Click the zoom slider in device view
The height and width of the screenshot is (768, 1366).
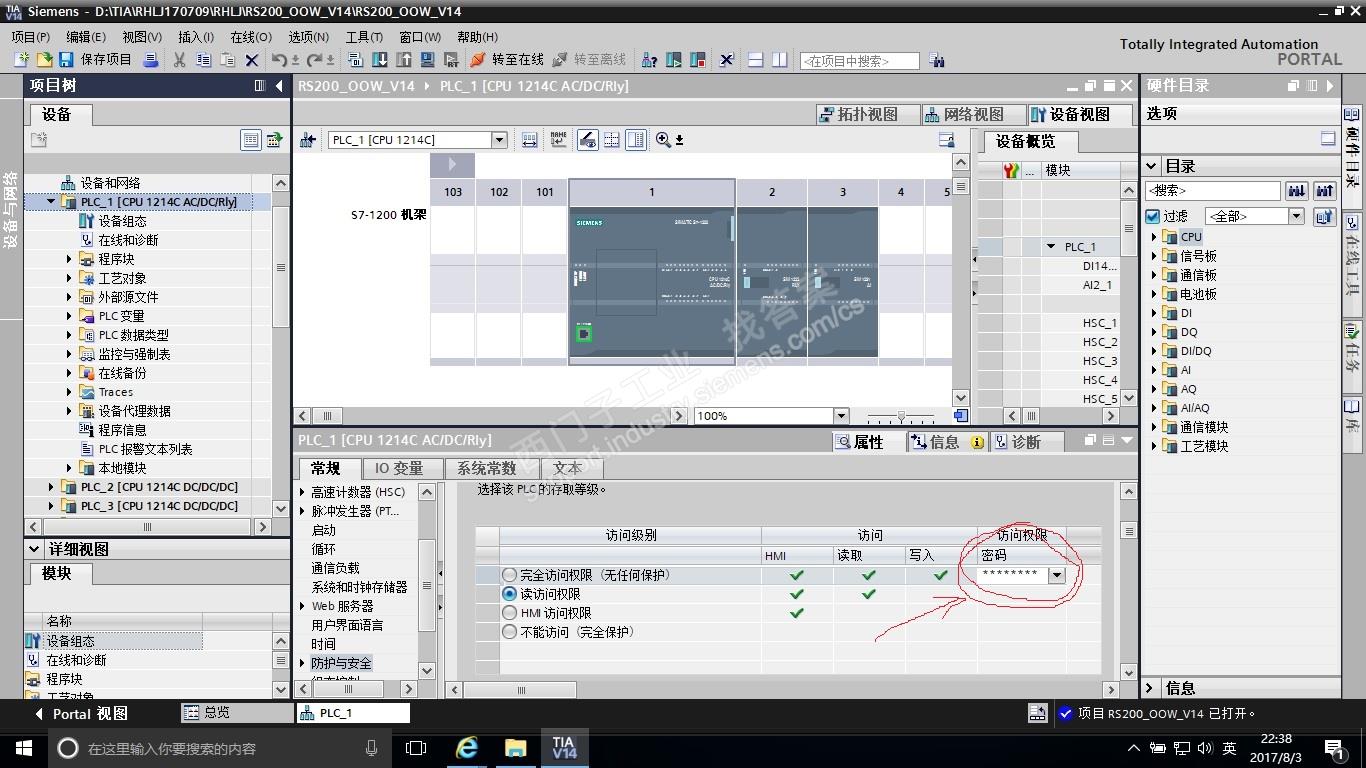[x=901, y=416]
